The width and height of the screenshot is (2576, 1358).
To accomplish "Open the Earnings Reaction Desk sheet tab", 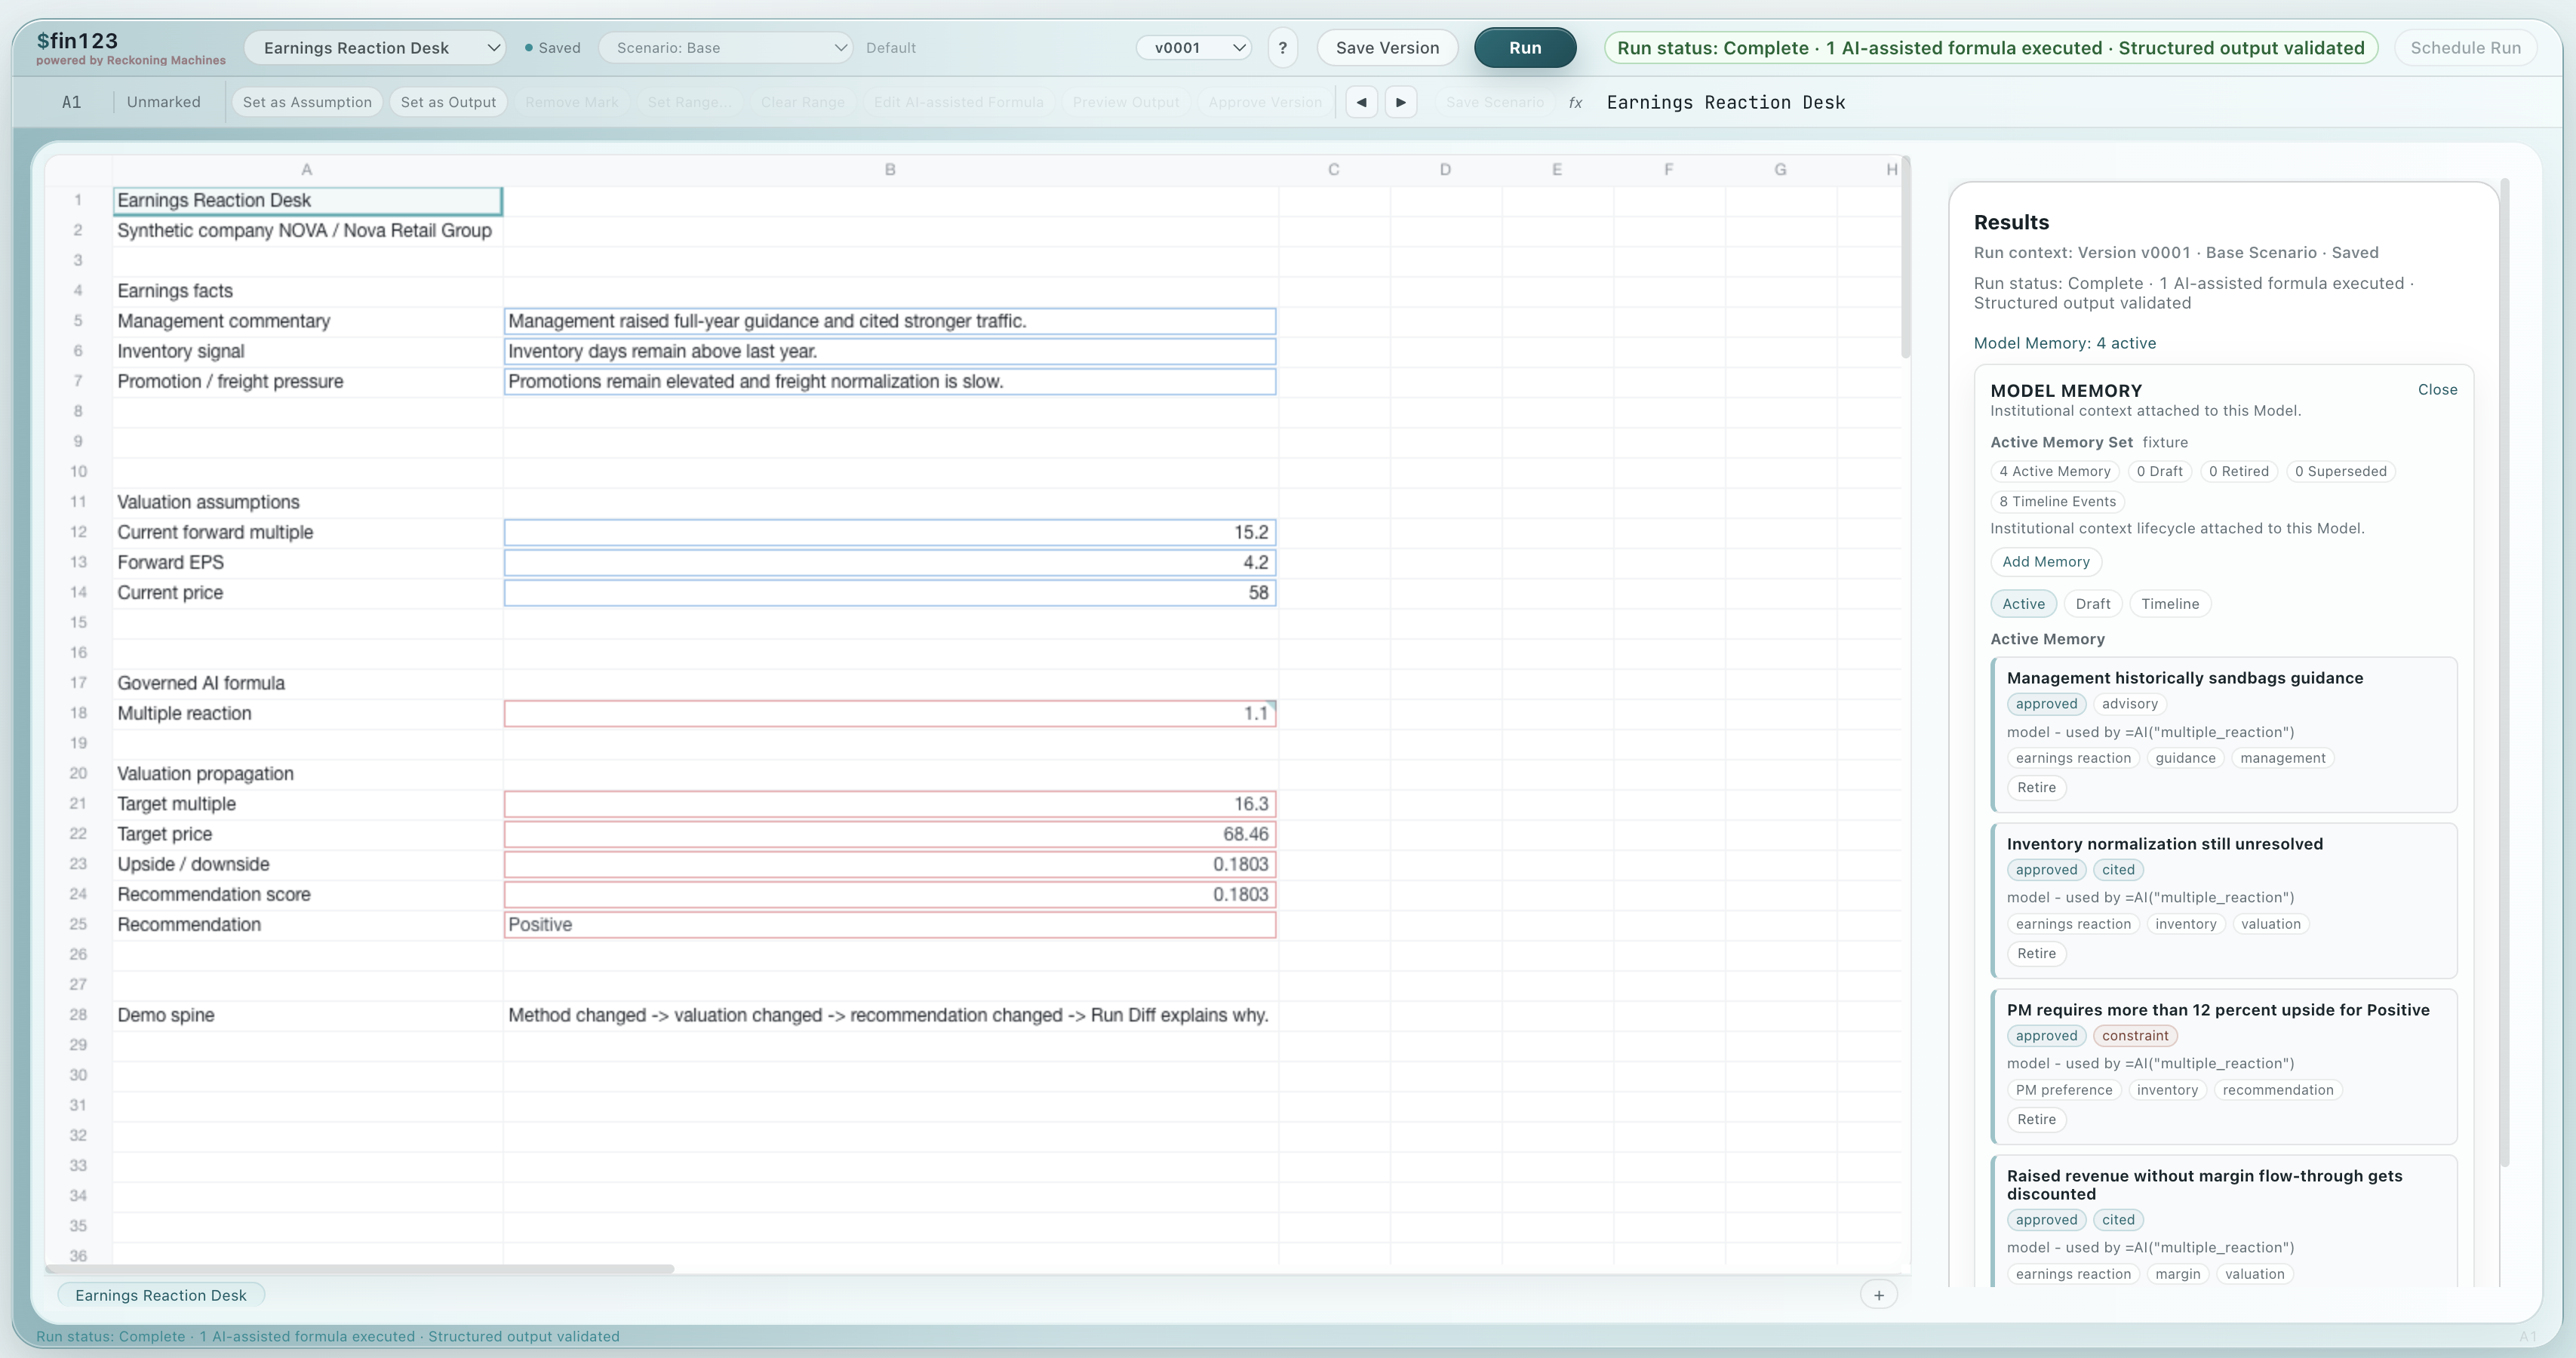I will pos(160,1295).
